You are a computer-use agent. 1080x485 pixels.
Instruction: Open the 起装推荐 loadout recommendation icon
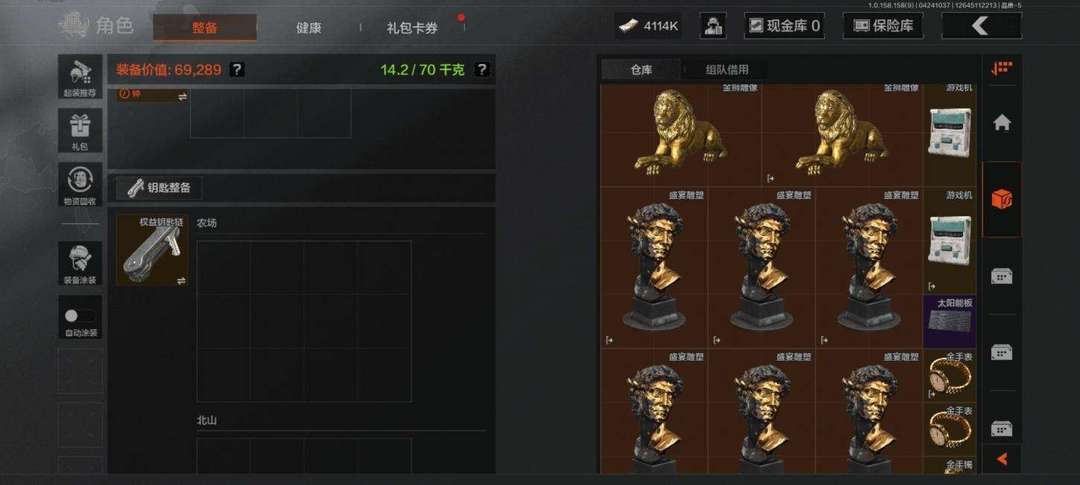81,76
